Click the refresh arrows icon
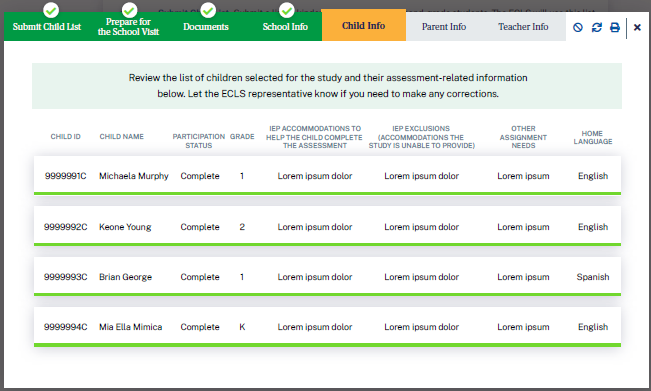Image resolution: width=651 pixels, height=391 pixels. [597, 27]
